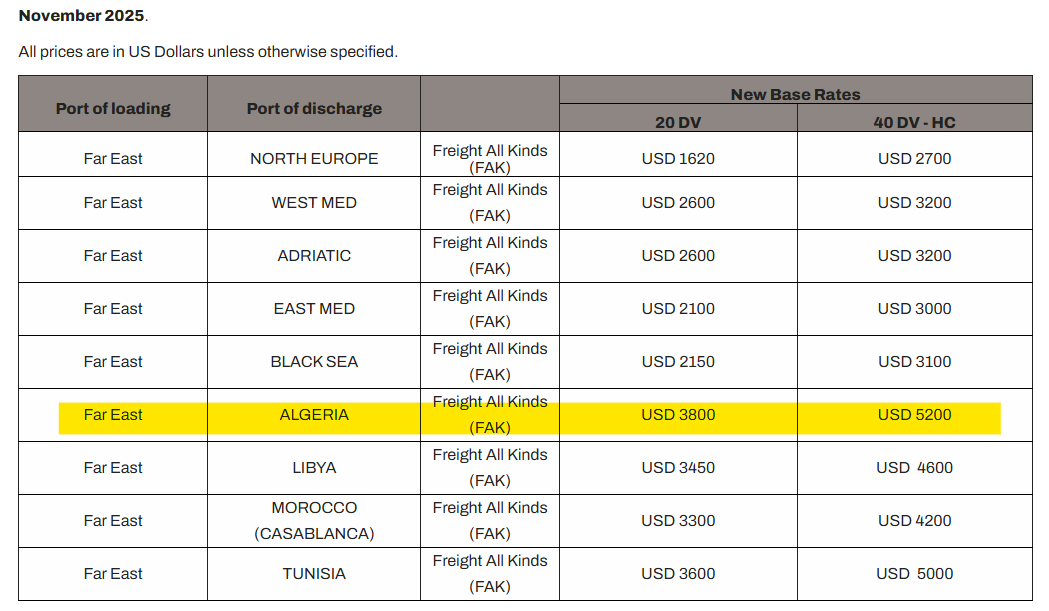
Task: Click the "Port of loading" column header
Action: (113, 108)
